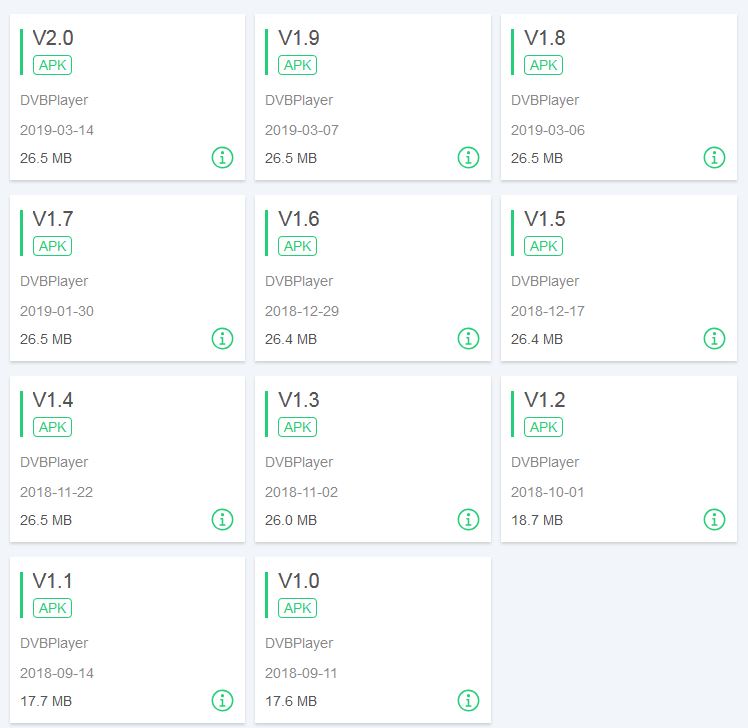
Task: Open info icon for V1.9 release
Action: pyautogui.click(x=468, y=157)
